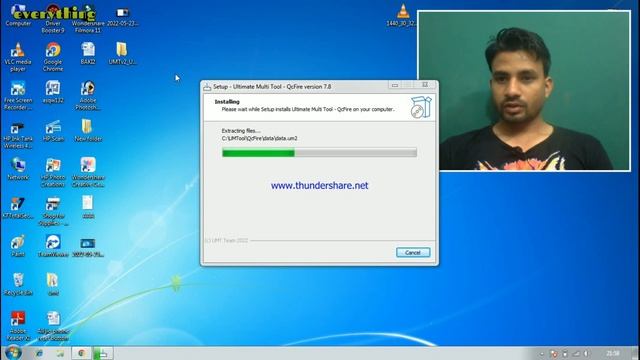Viewport: 640px width, 360px height.
Task: Select the UMTv2_U... folder on desktop
Action: (122, 53)
